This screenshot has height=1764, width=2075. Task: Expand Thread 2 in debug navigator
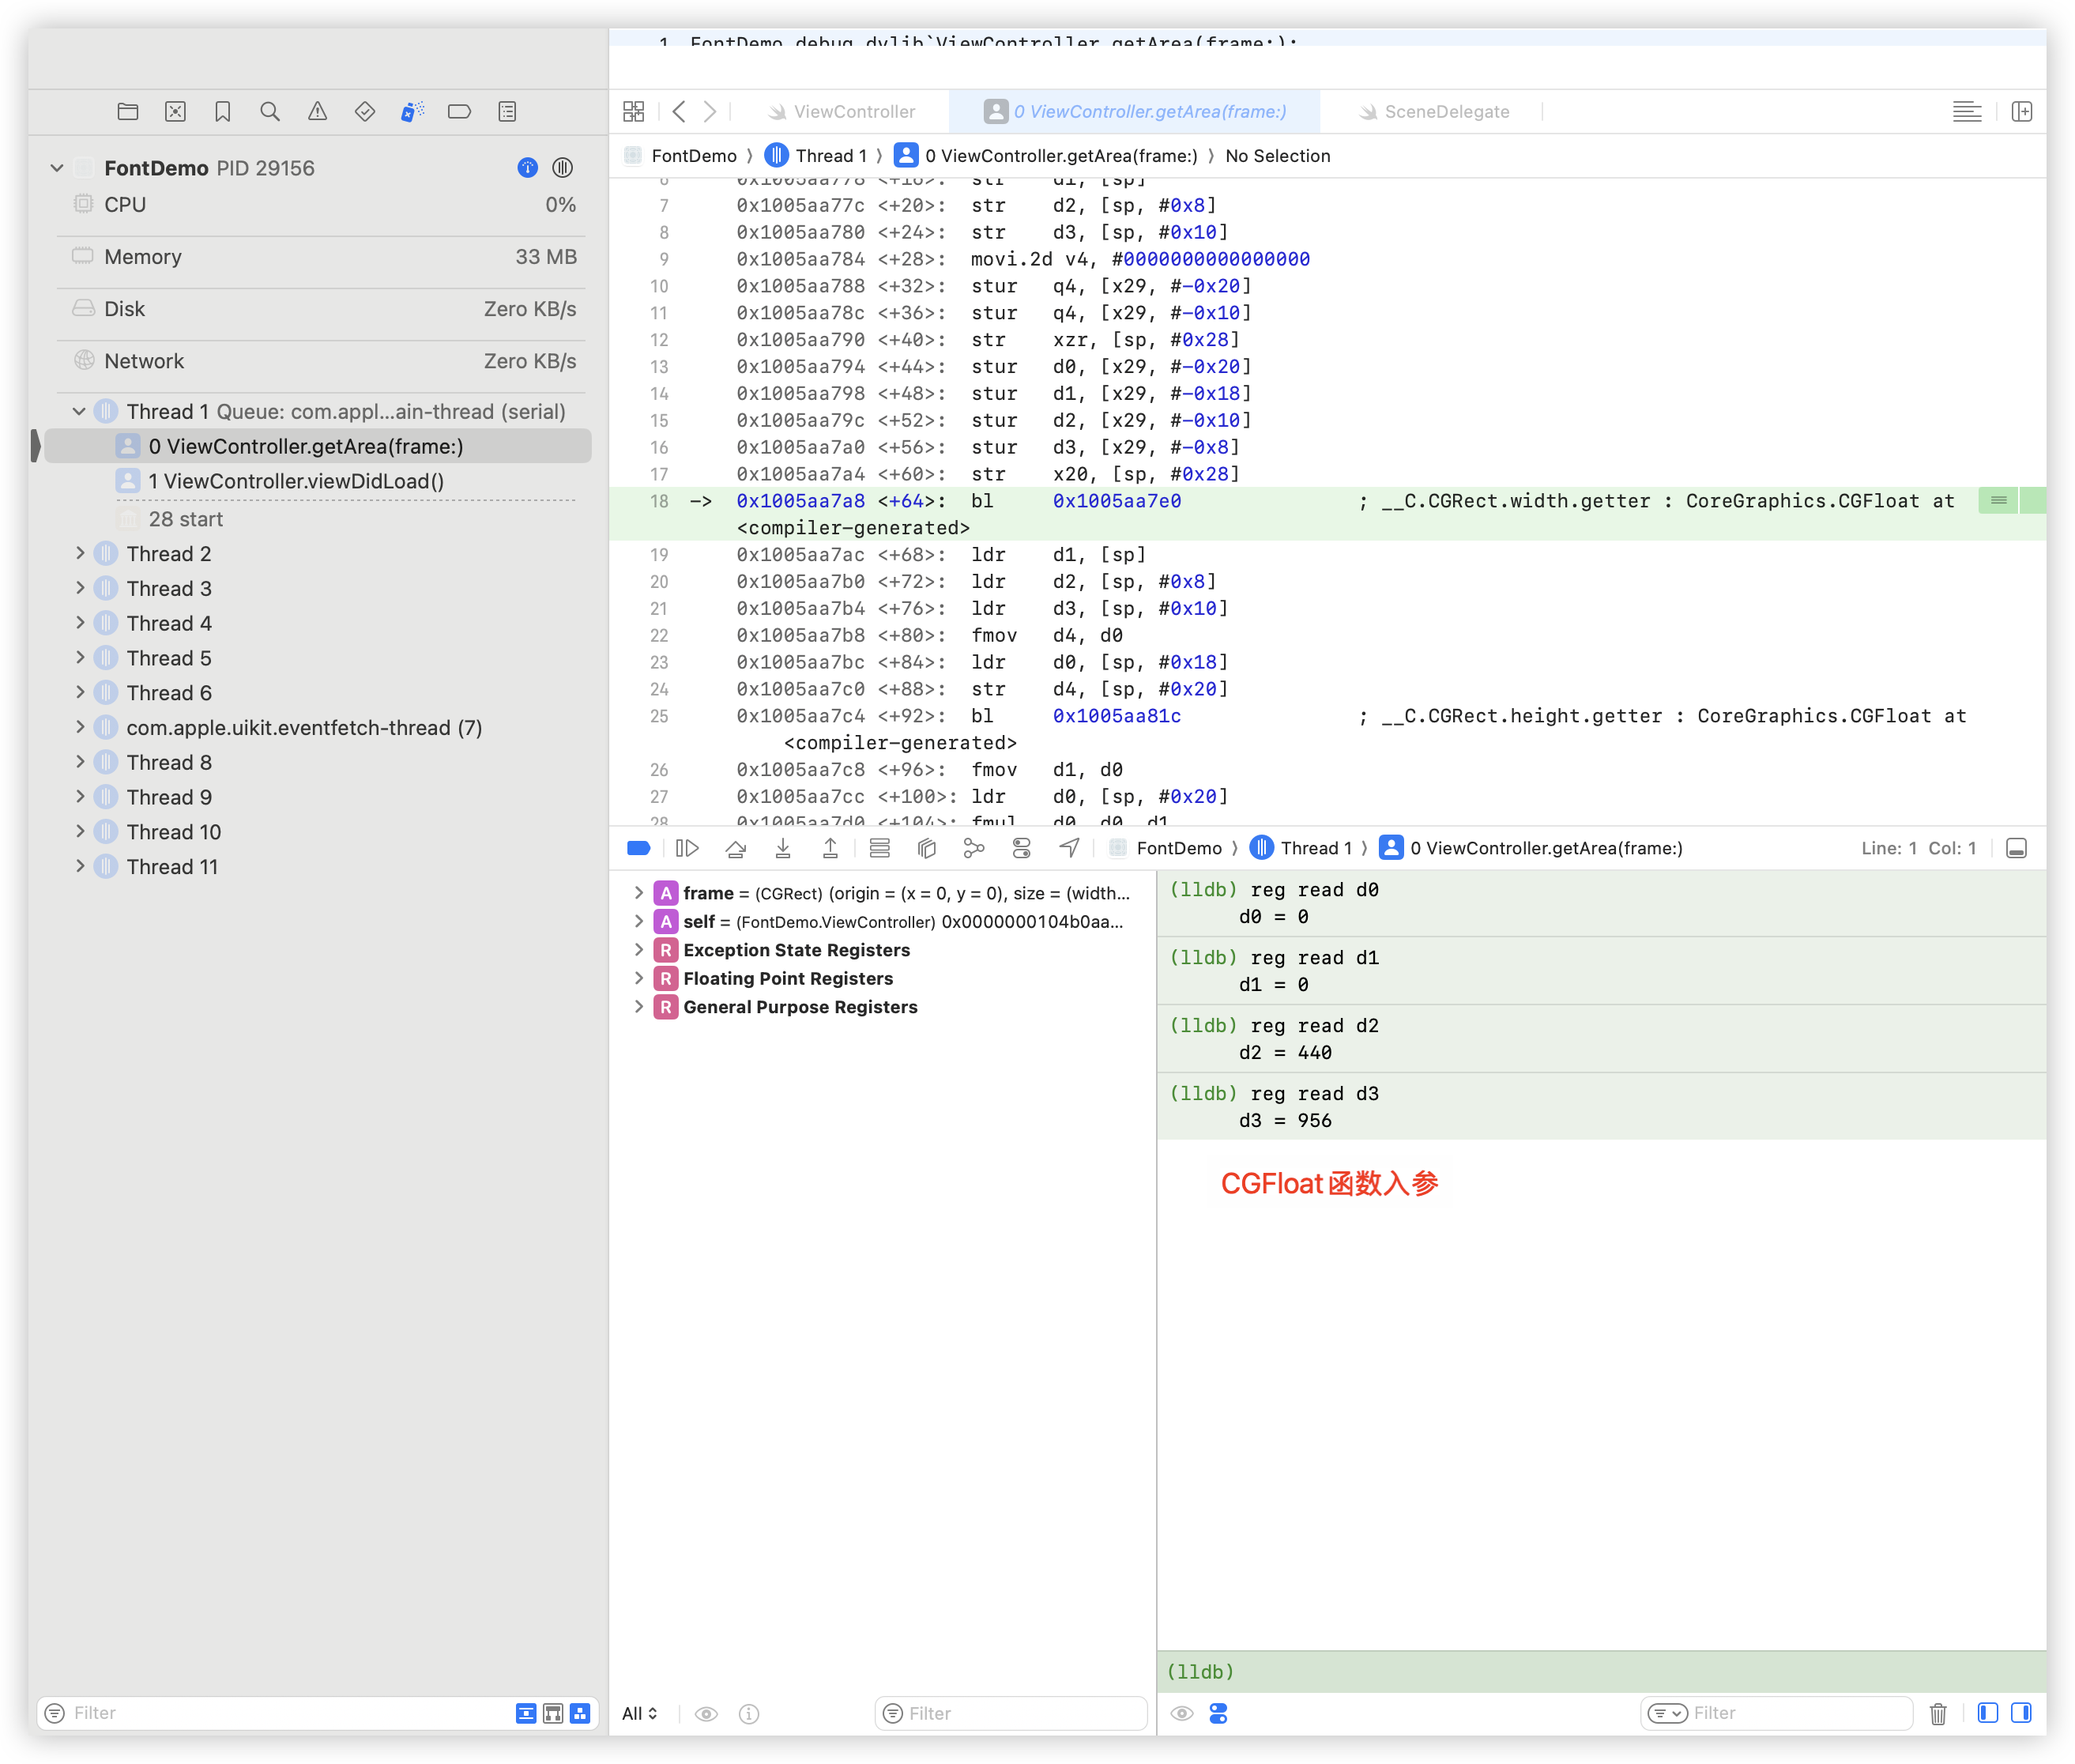81,554
